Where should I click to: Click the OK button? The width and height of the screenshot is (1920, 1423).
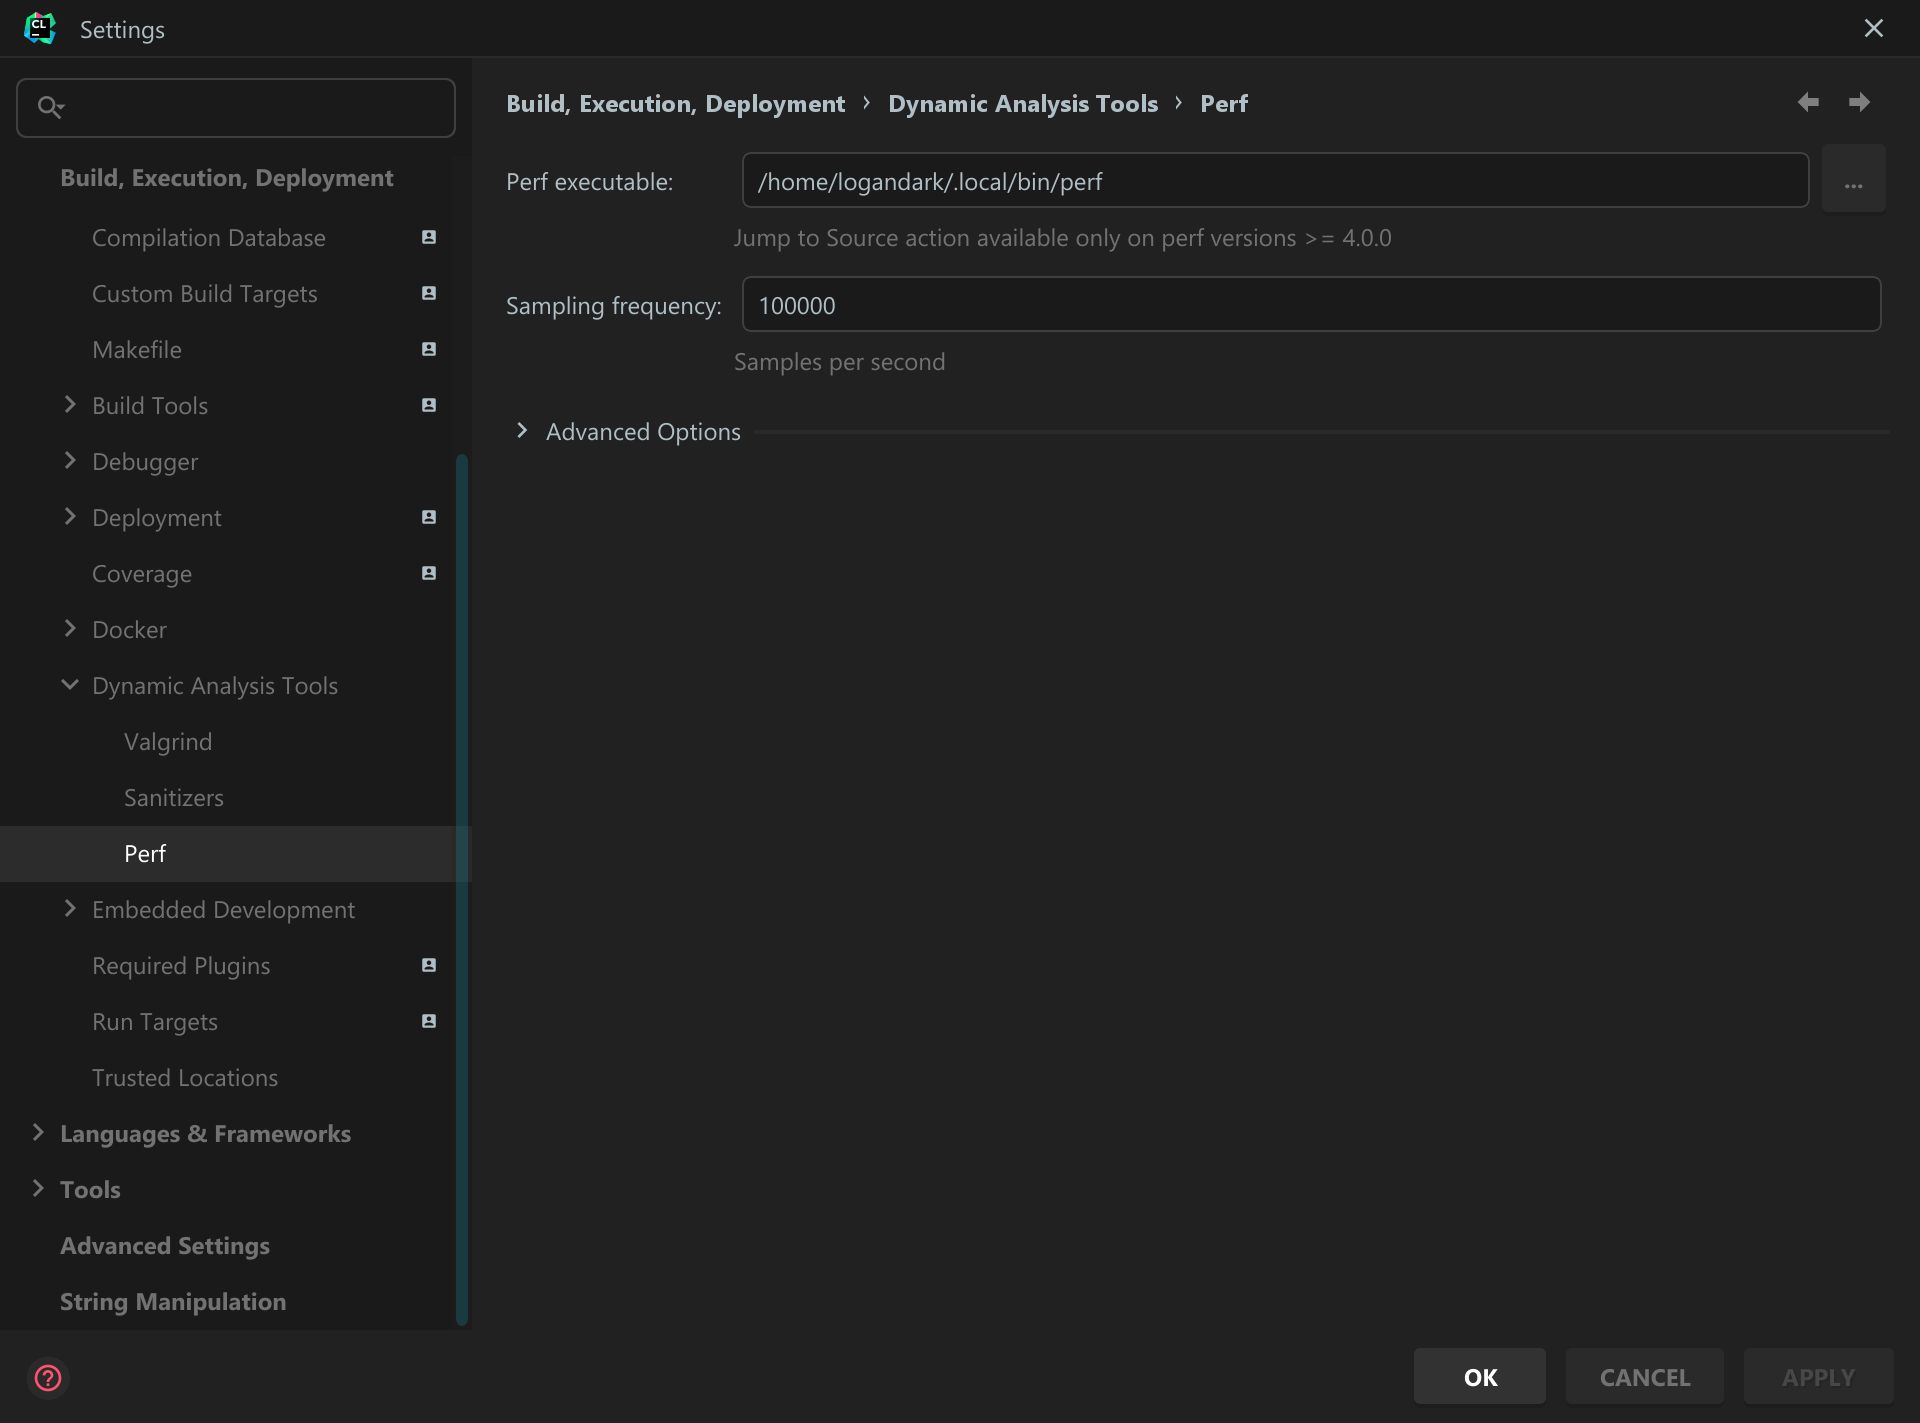(x=1480, y=1377)
